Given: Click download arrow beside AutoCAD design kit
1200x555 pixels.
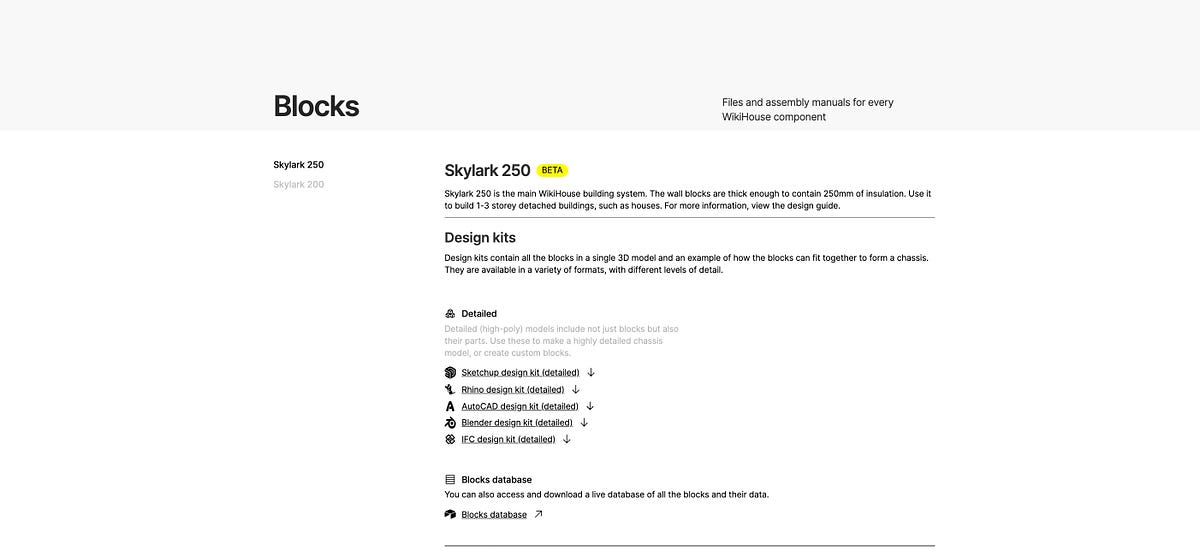Looking at the screenshot, I should coord(590,406).
